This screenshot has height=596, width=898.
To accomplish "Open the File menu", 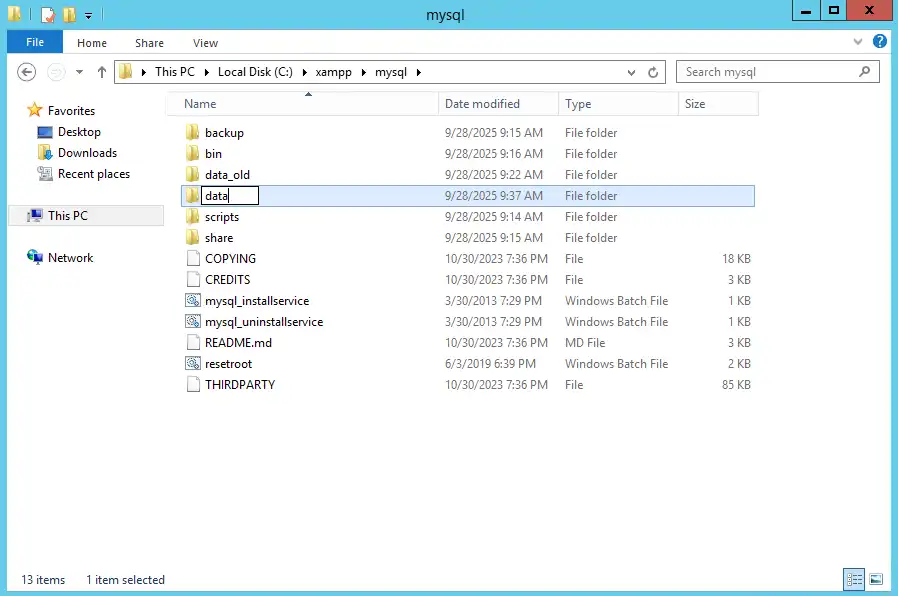I will 34,42.
